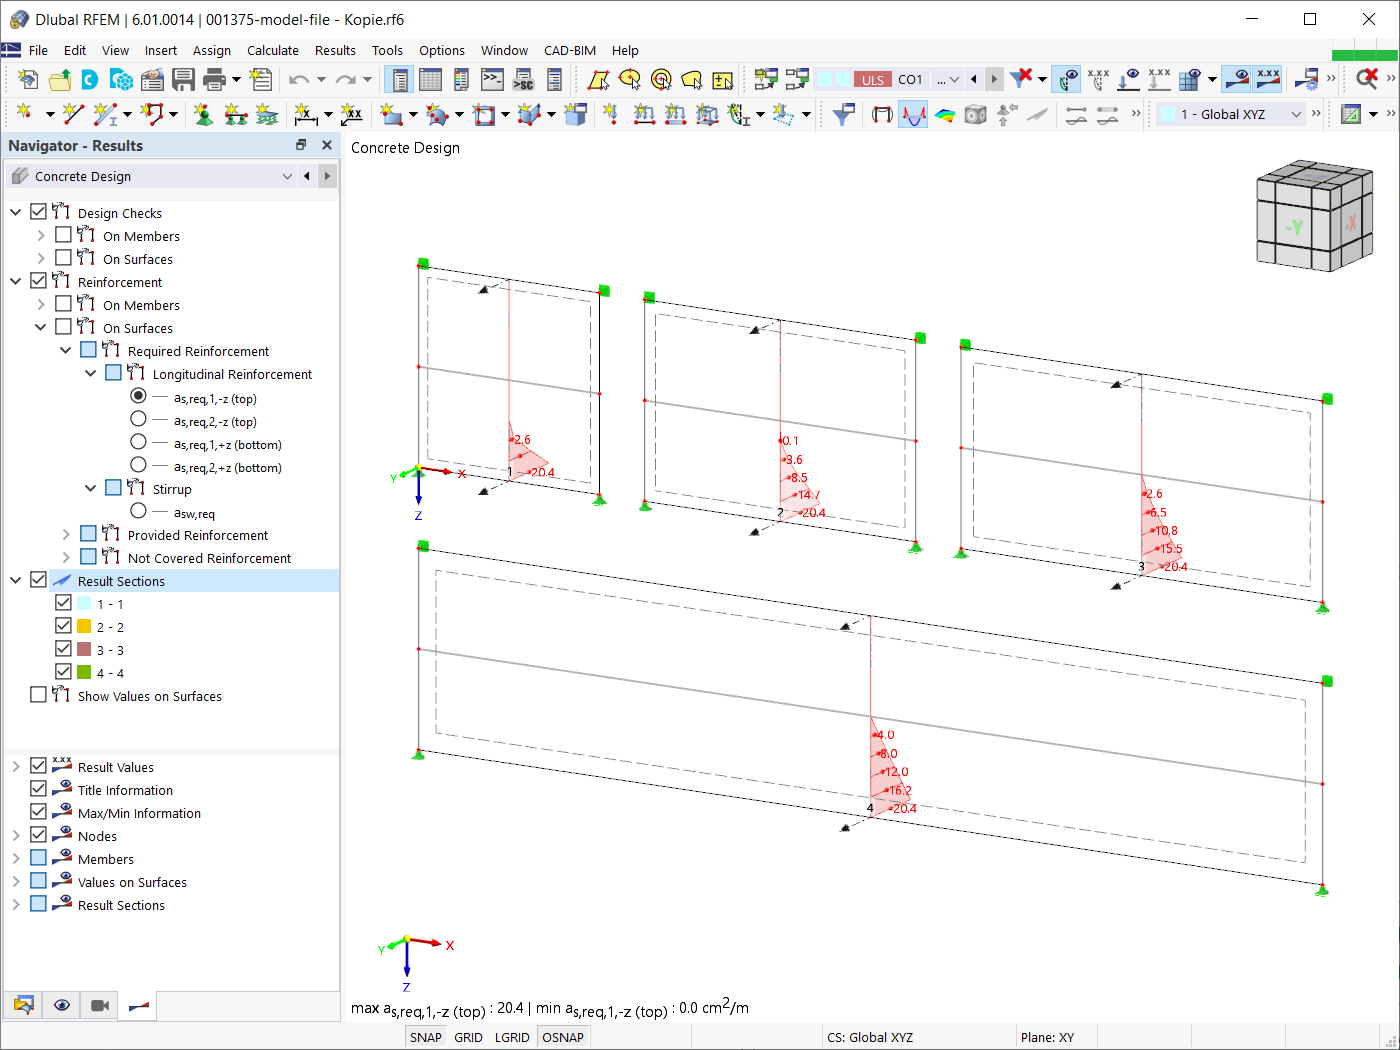Viewport: 1400px width, 1050px height.
Task: Select the as,req,2,-z (top) radio button
Action: click(x=138, y=419)
